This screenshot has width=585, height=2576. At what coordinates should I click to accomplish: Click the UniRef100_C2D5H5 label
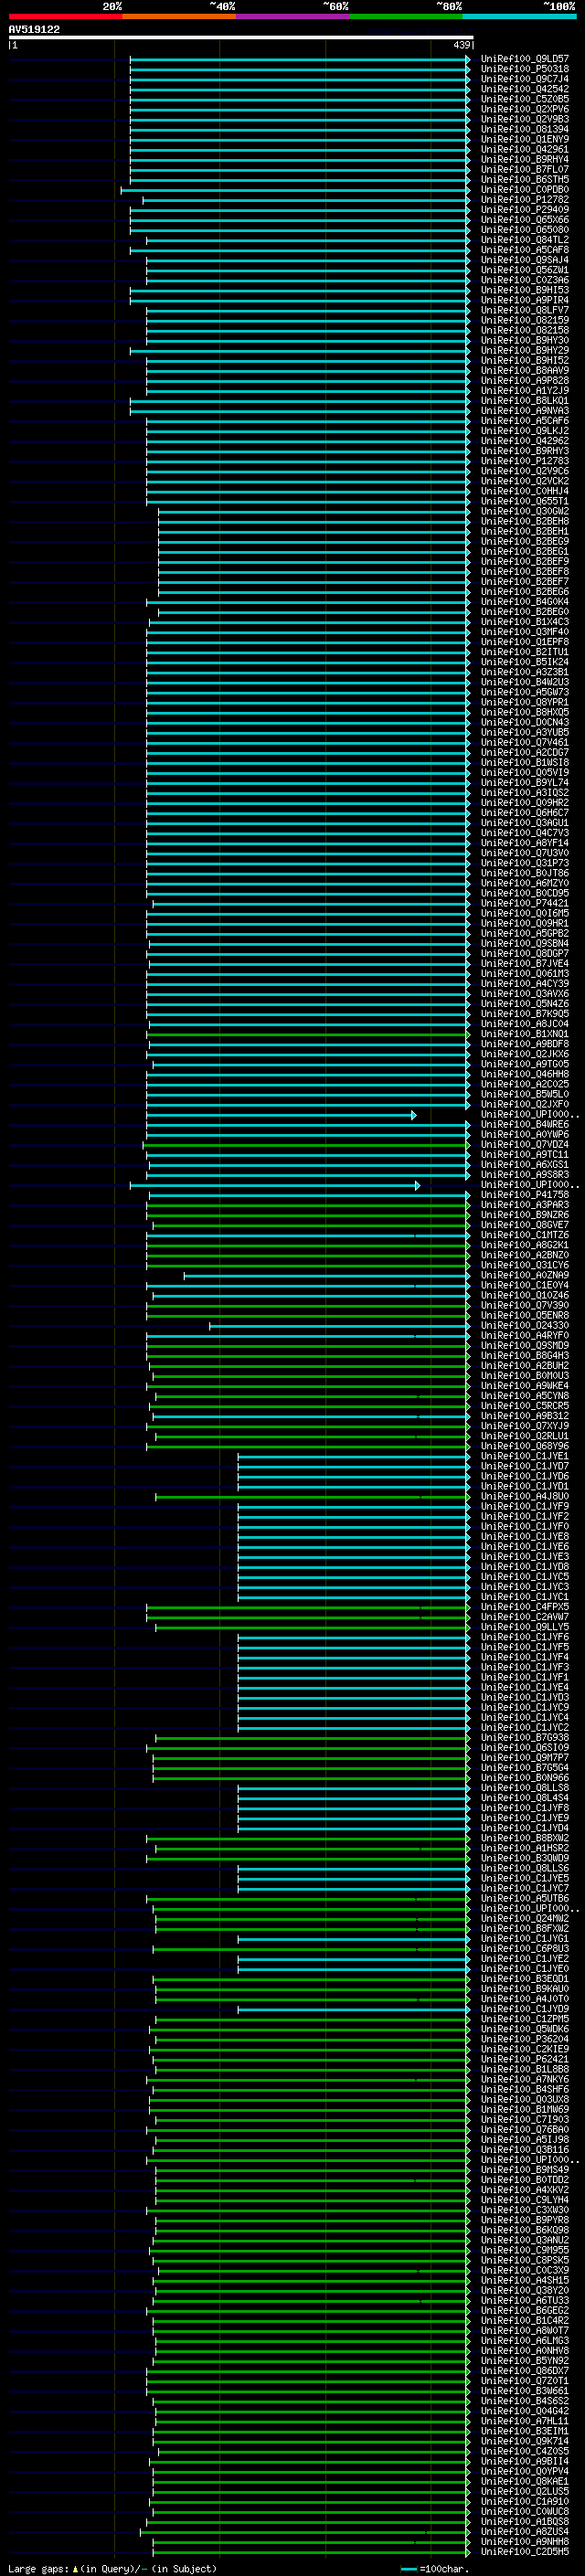[525, 2551]
